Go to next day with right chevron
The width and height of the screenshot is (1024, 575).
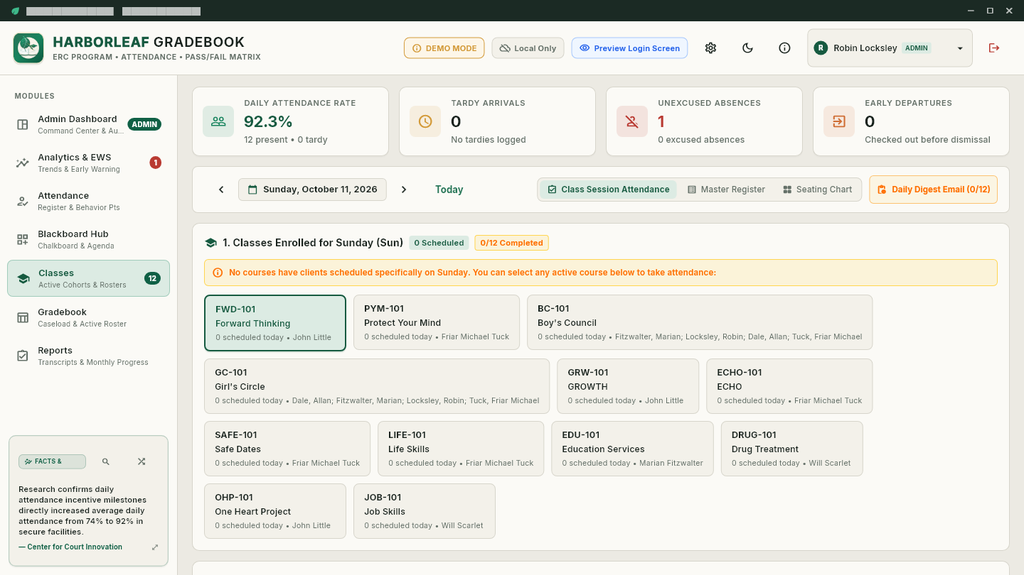click(404, 189)
